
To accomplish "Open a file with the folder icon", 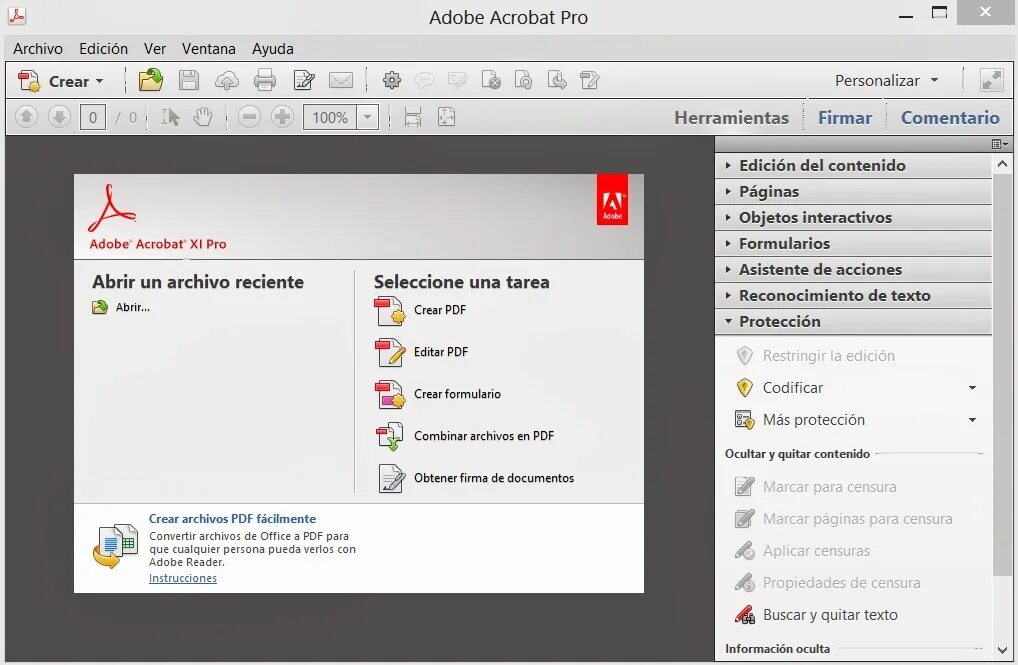I will click(x=151, y=81).
